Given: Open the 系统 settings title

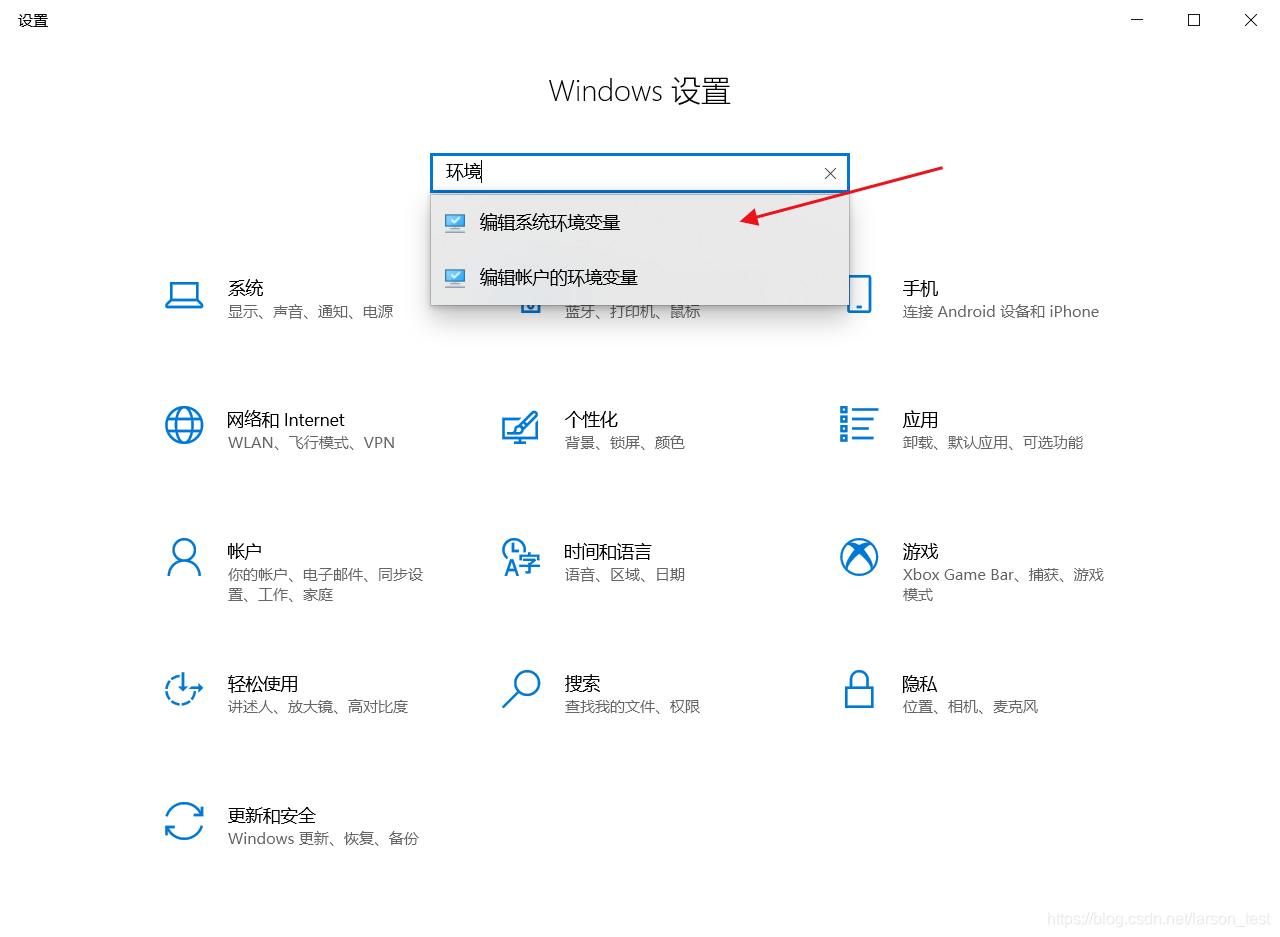Looking at the screenshot, I should pos(245,288).
